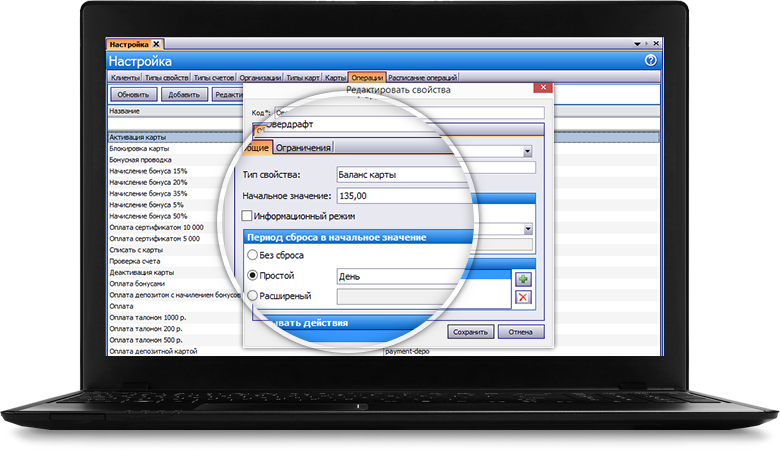Click the green plus add icon
This screenshot has width=780, height=450.
point(522,280)
